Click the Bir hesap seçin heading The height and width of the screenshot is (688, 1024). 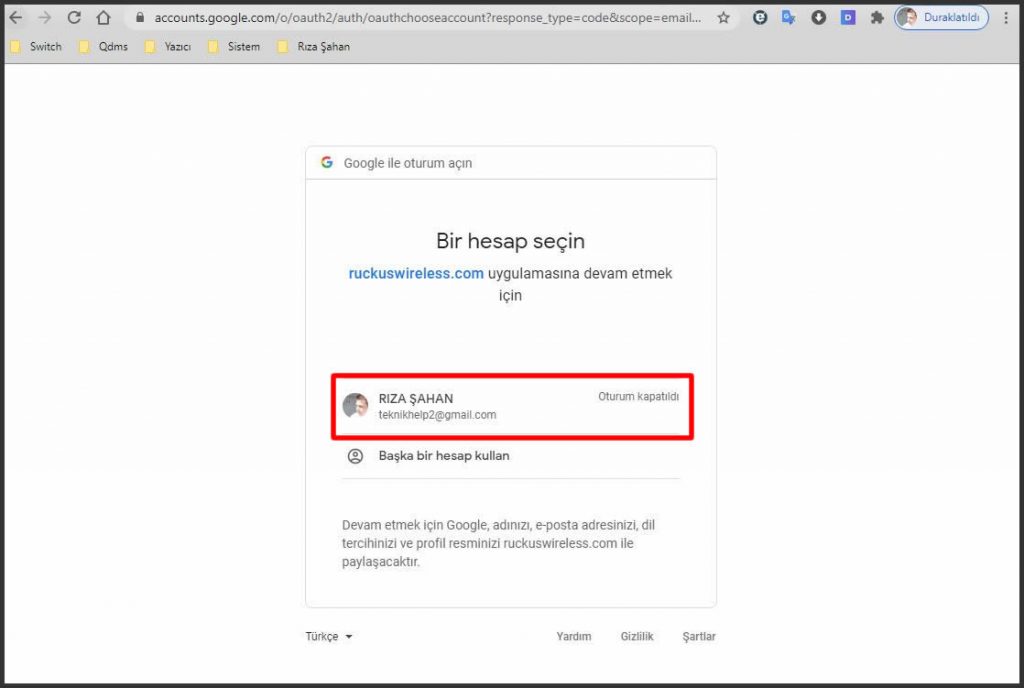[x=511, y=241]
